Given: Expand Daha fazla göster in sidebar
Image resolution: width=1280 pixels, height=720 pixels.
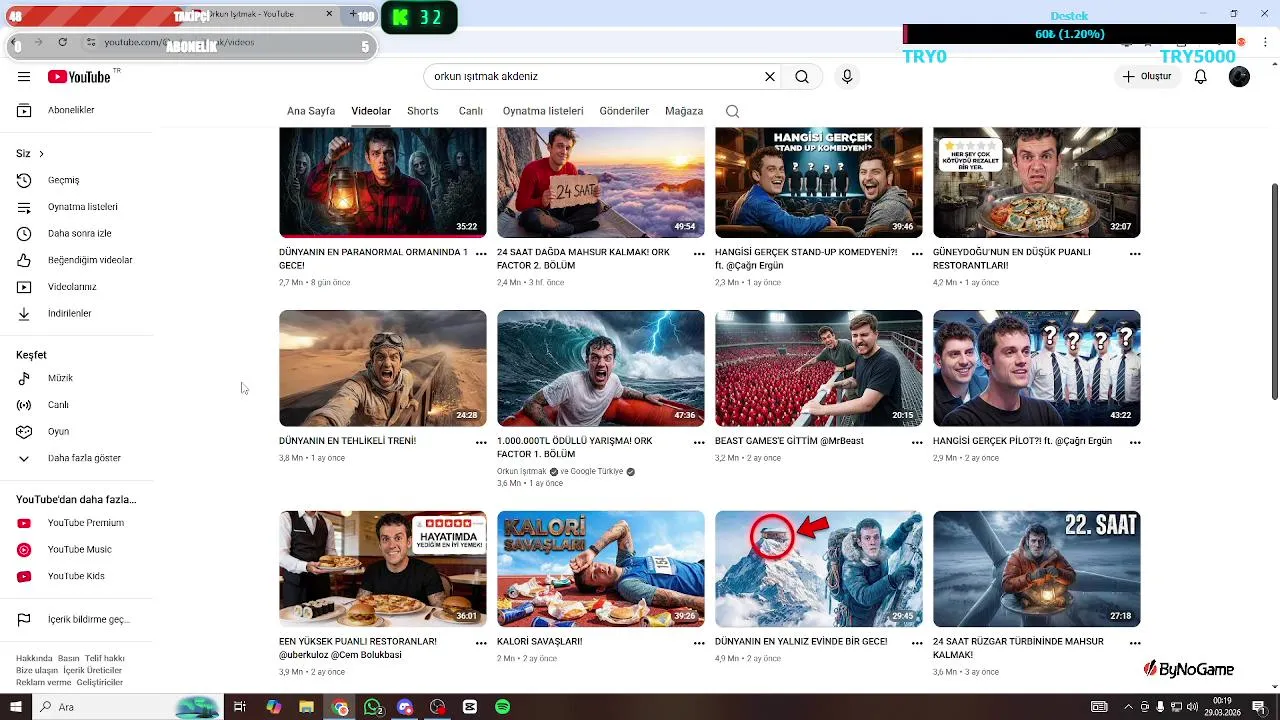Looking at the screenshot, I should (x=82, y=458).
